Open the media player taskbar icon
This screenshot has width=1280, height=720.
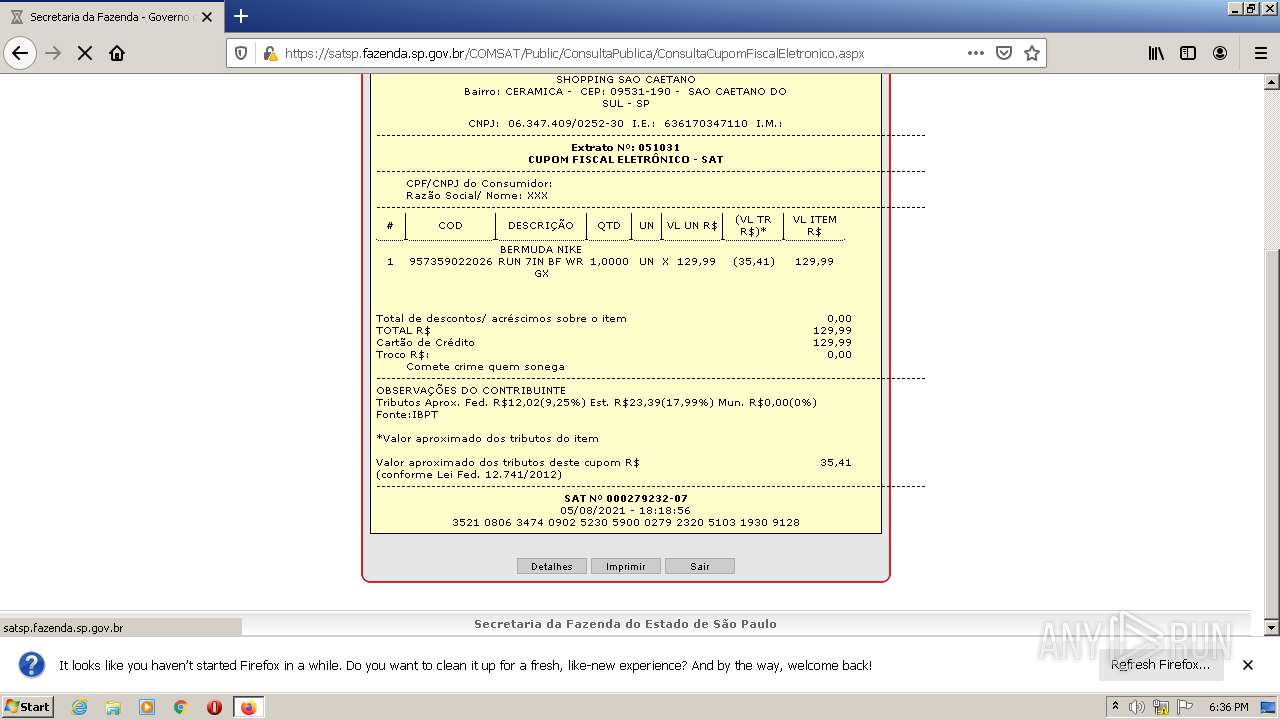click(147, 707)
